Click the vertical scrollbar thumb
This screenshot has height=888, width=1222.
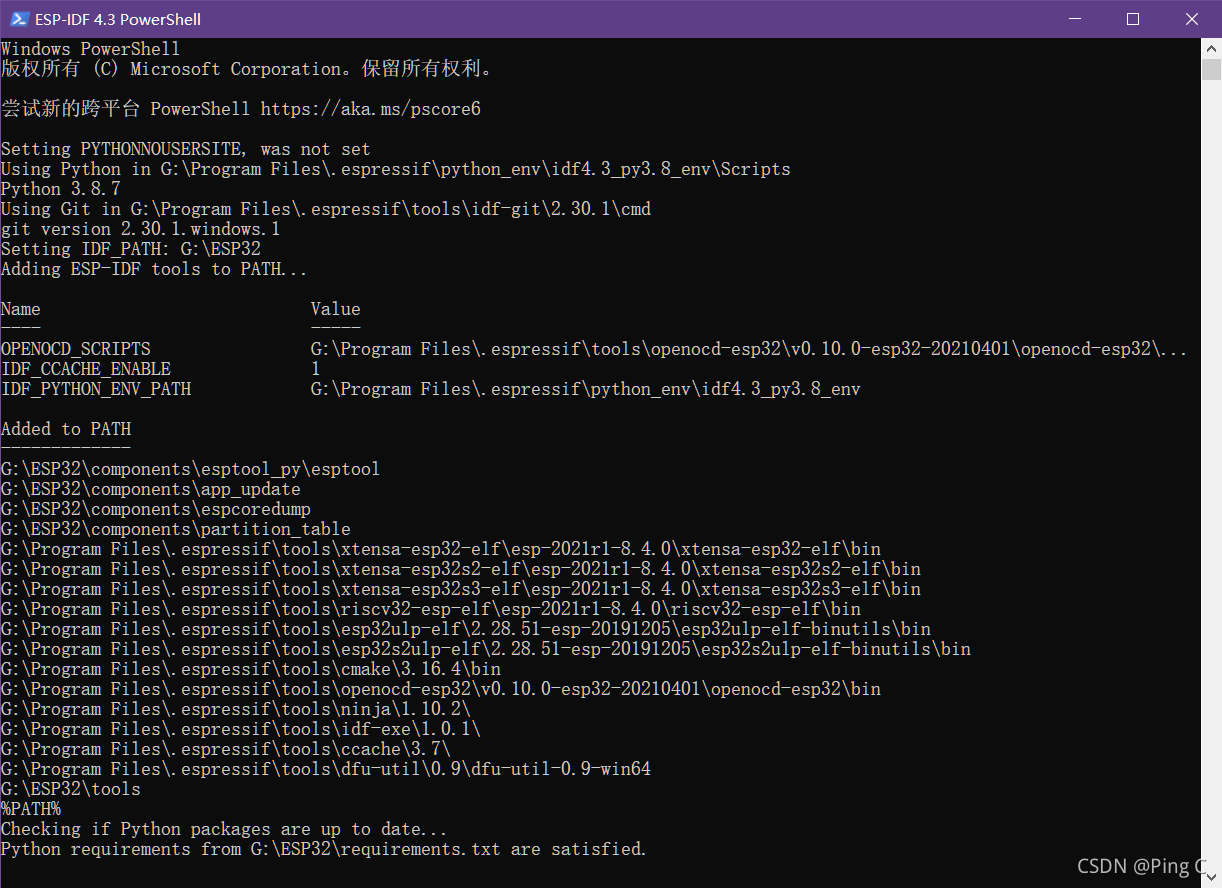pos(1211,70)
